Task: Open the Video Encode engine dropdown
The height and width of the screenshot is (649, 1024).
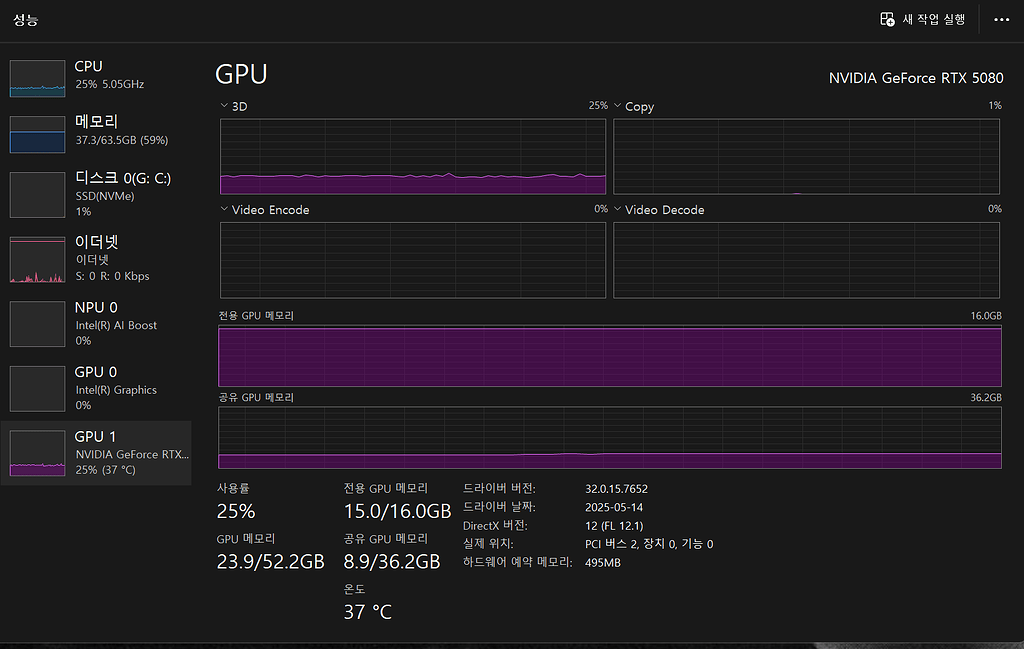Action: [224, 209]
